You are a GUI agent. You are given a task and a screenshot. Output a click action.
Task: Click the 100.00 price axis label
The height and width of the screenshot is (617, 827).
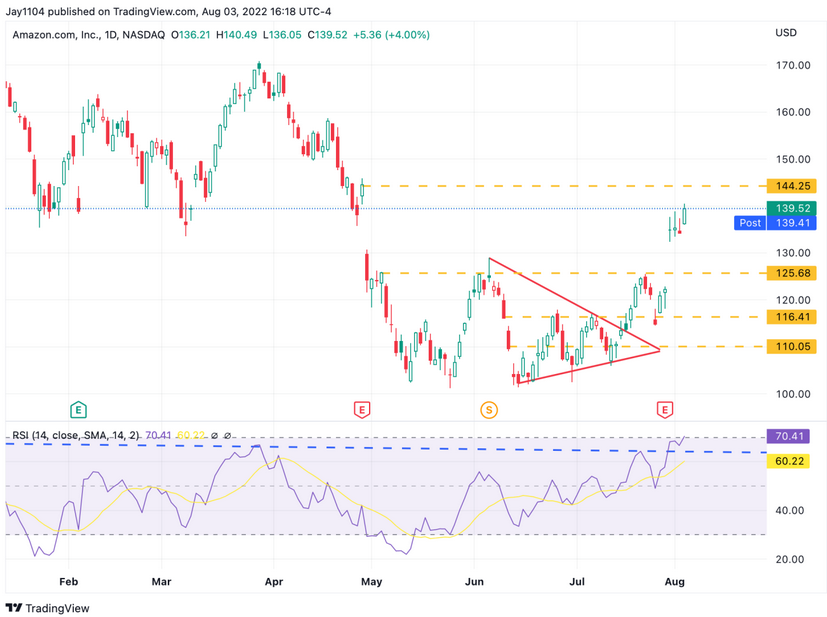click(x=793, y=394)
